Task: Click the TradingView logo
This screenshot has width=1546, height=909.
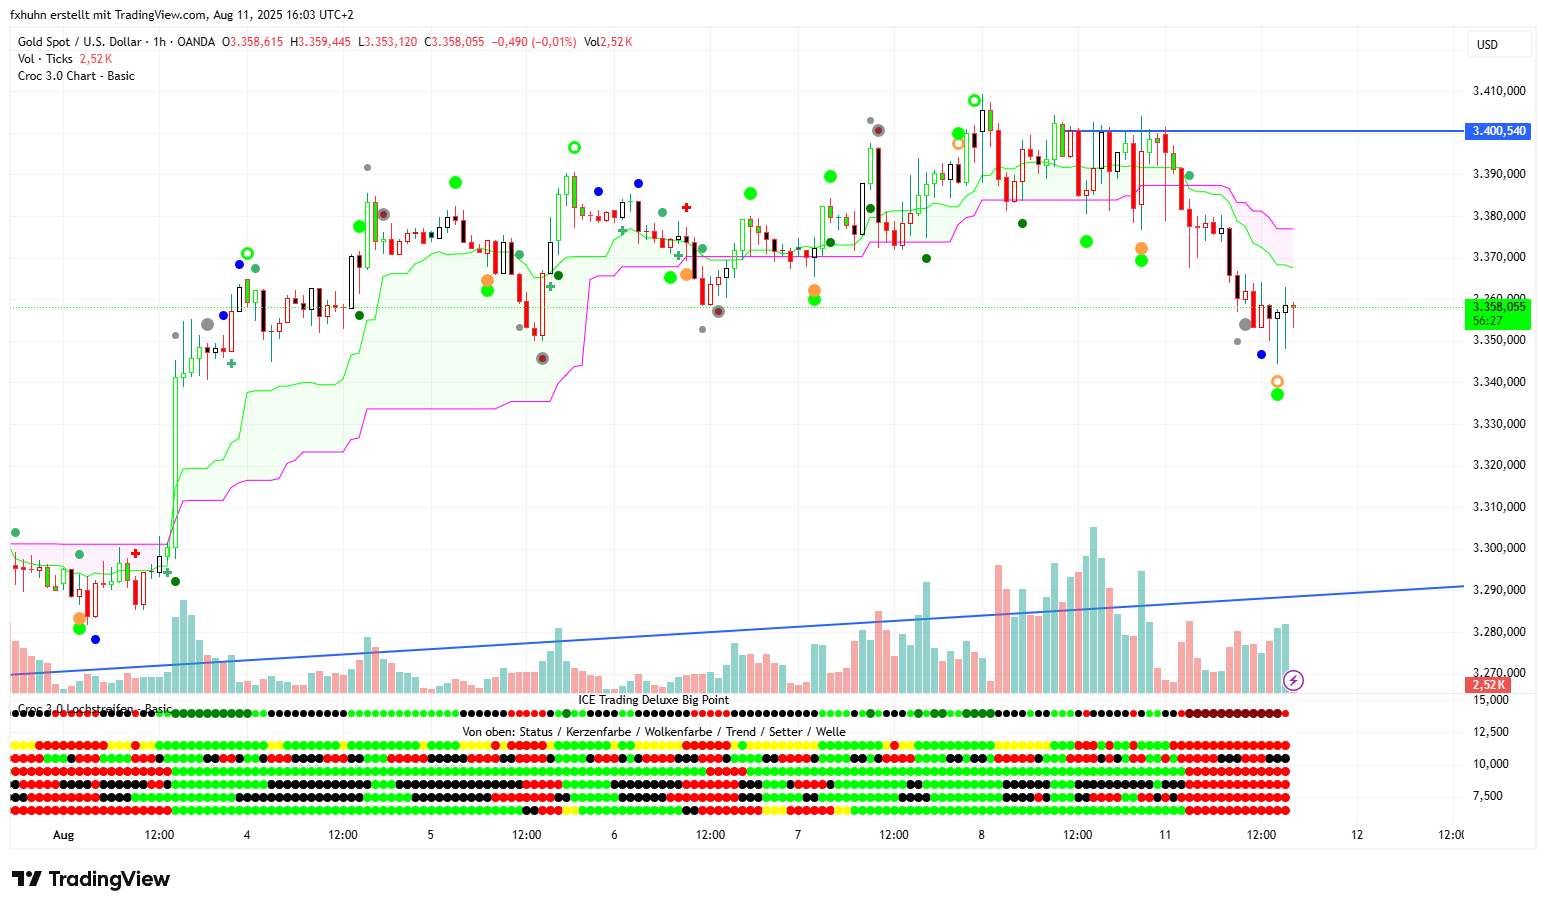Action: tap(91, 879)
